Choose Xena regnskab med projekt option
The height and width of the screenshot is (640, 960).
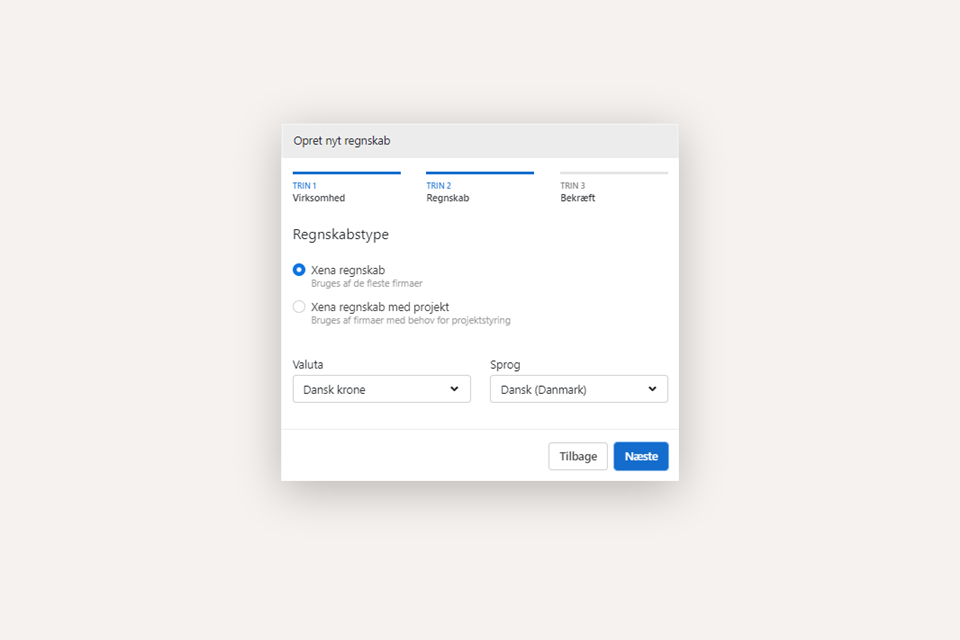299,307
